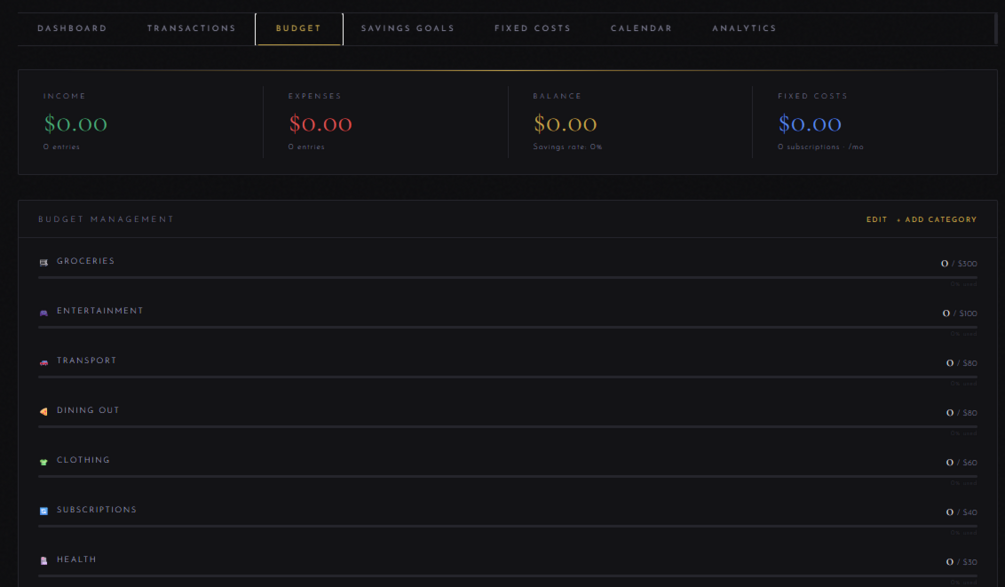Switch to the Transactions tab
The image size is (1005, 587).
[x=191, y=28]
